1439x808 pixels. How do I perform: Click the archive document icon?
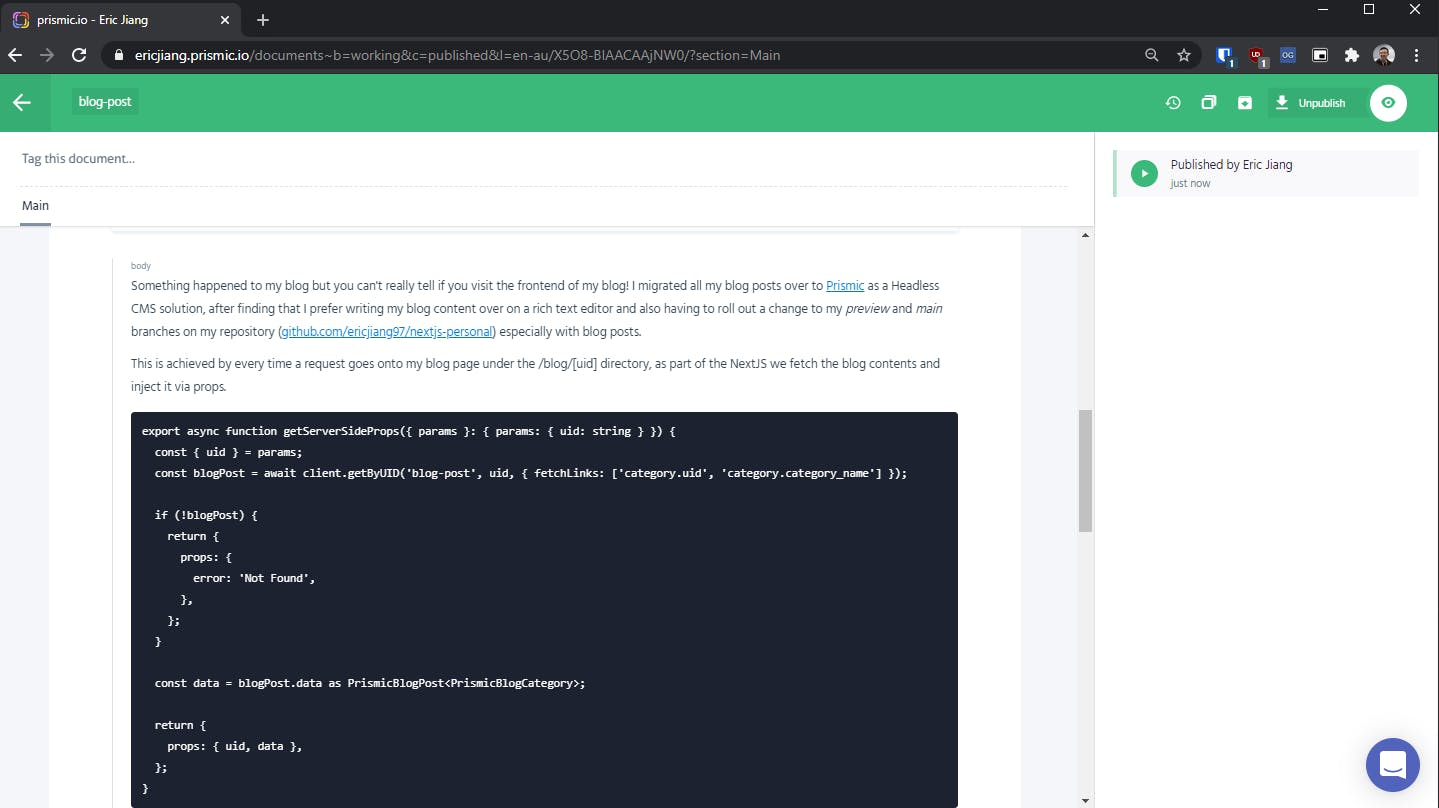point(1244,102)
